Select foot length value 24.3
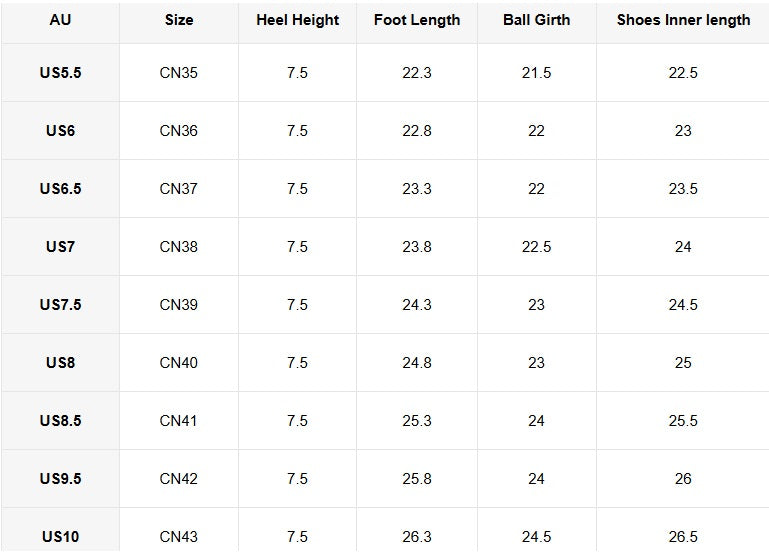Screen dimensions: 769x553 (417, 305)
